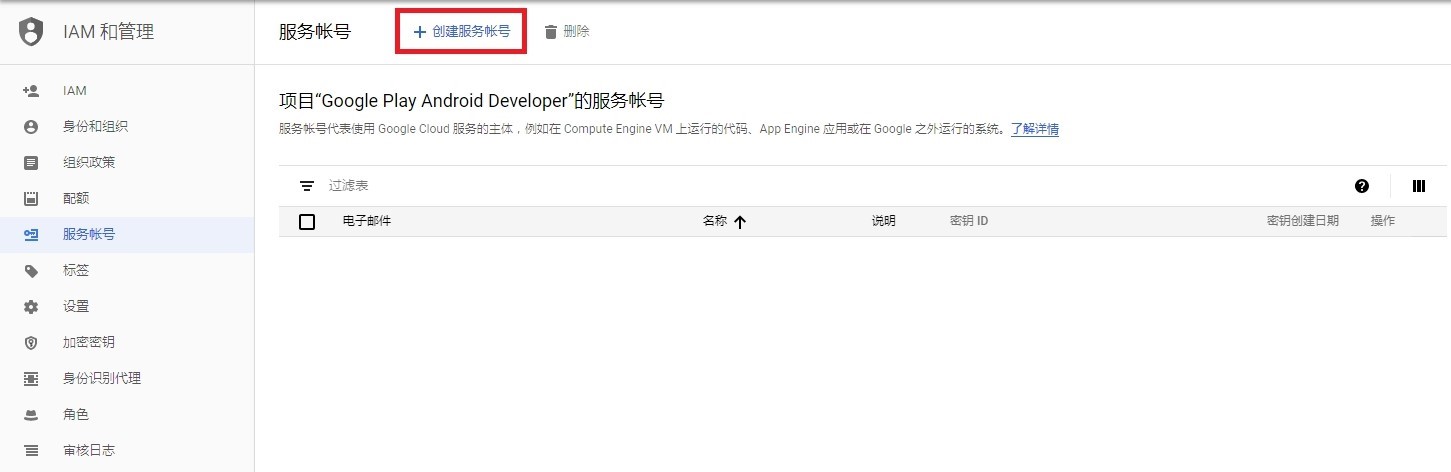
Task: Click the 说明 column header
Action: (x=883, y=221)
